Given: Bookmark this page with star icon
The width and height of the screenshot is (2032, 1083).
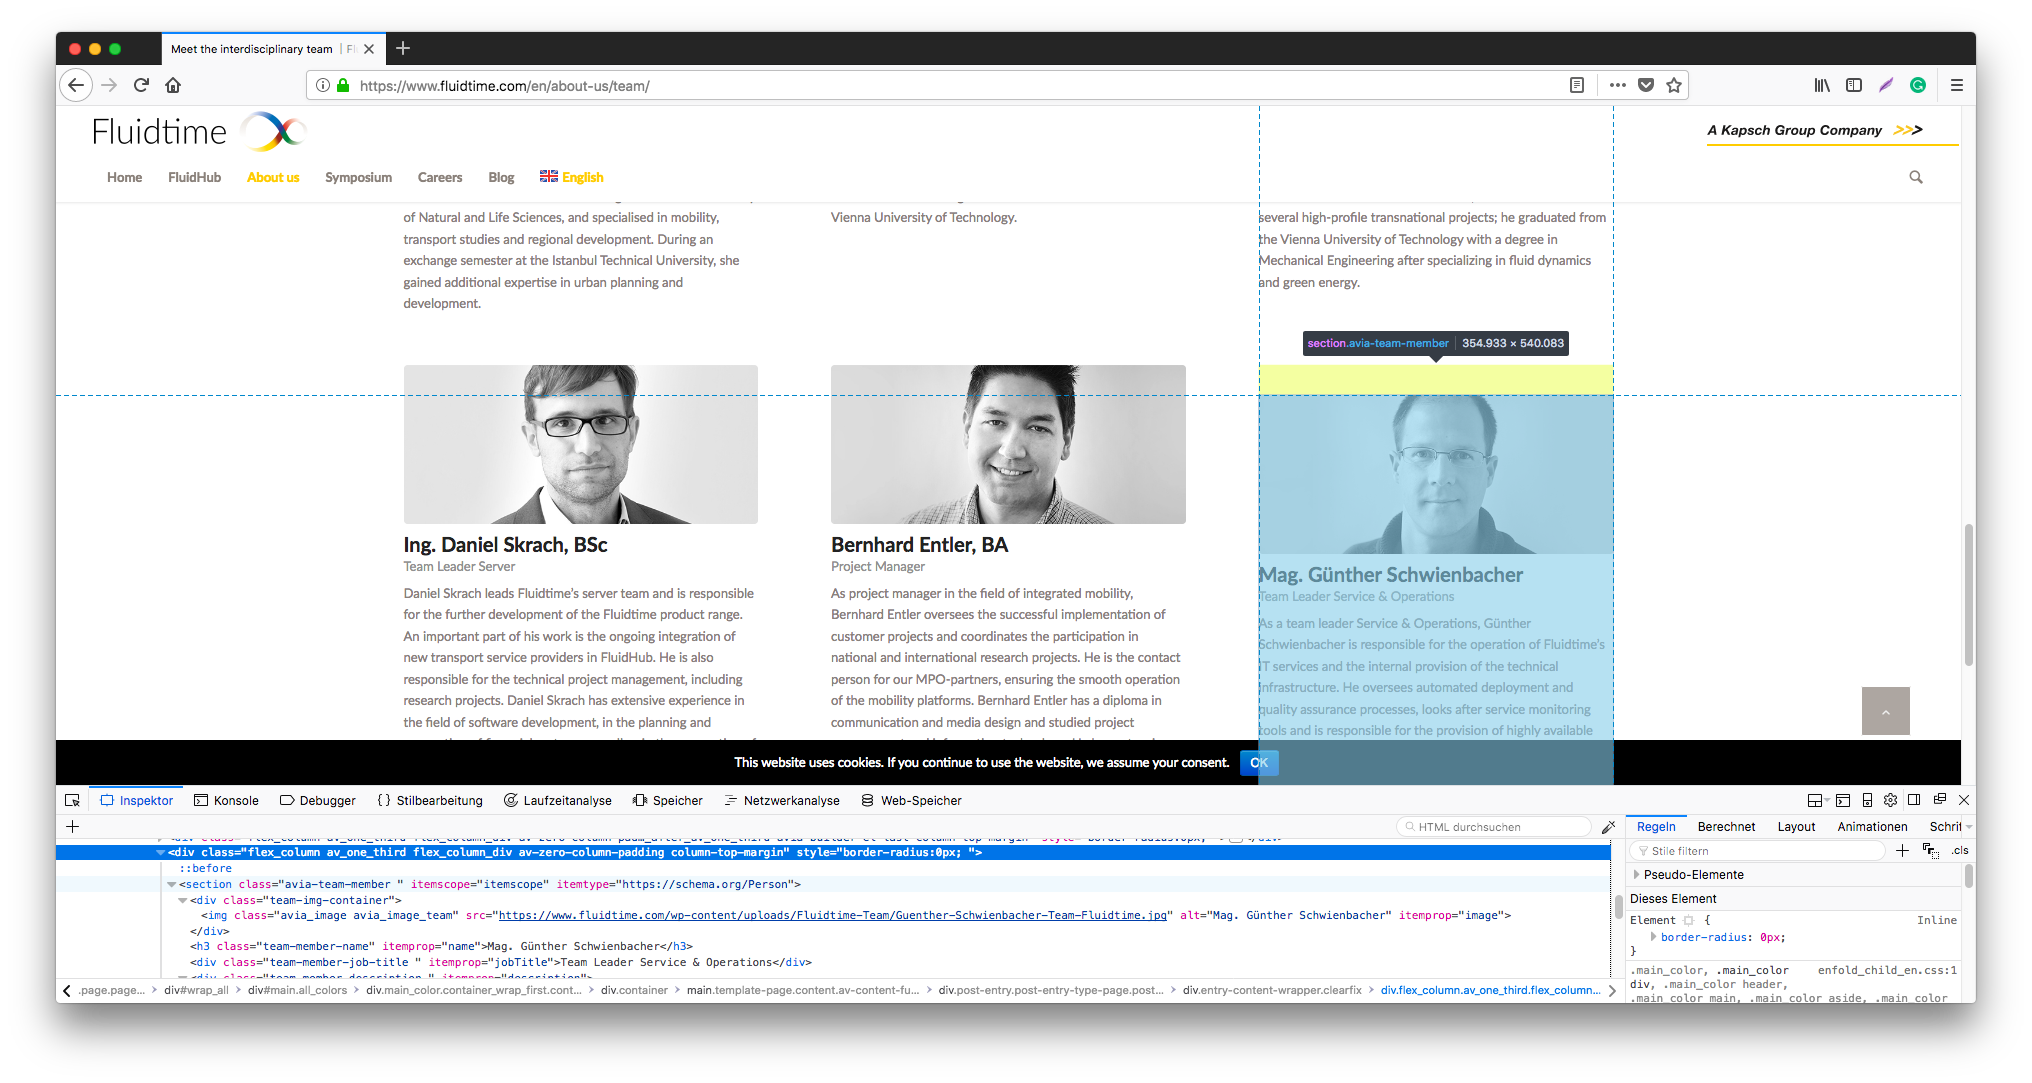Looking at the screenshot, I should point(1674,86).
